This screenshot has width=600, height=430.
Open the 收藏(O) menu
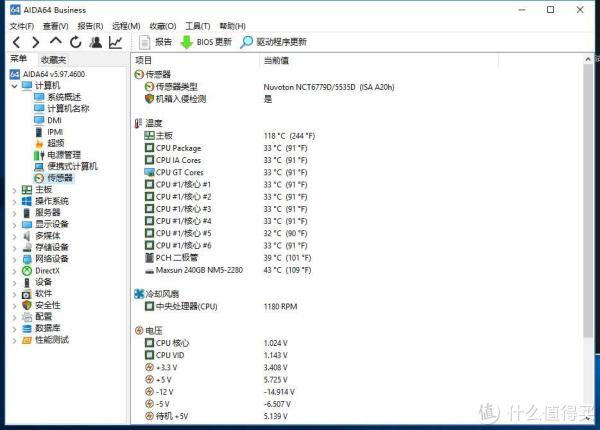tap(163, 26)
